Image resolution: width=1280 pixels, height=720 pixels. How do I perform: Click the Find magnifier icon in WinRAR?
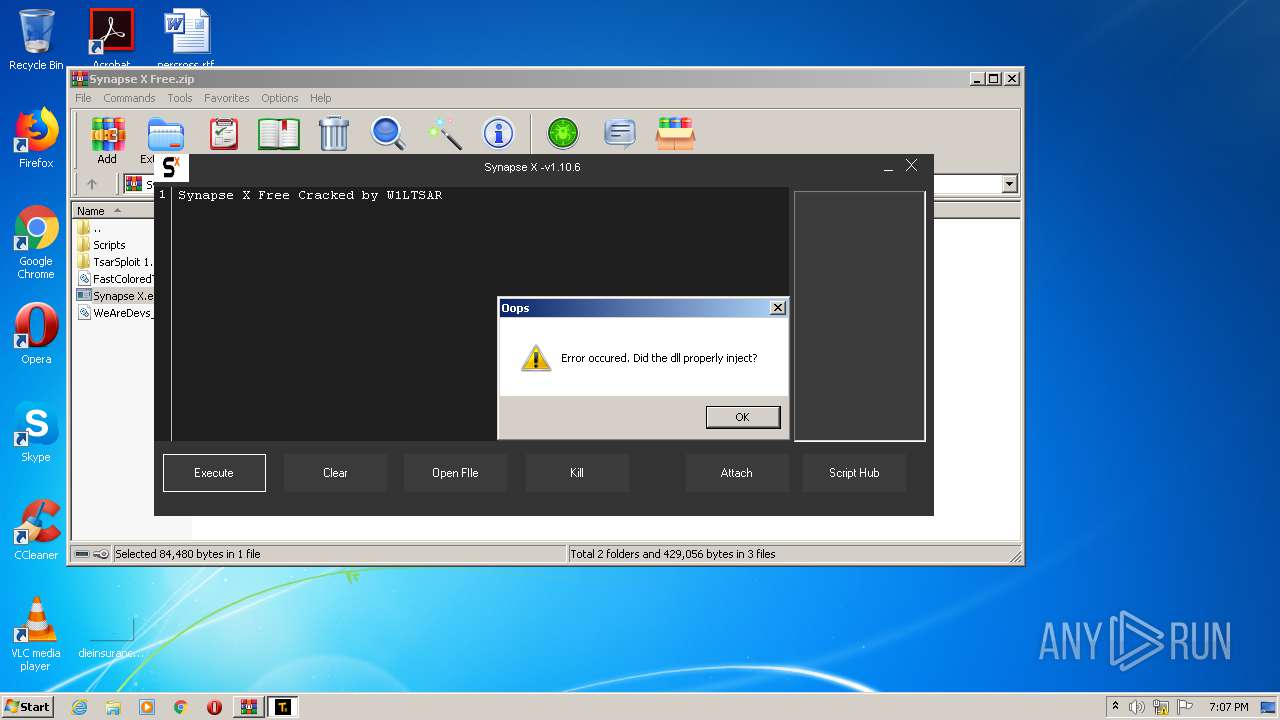(x=387, y=133)
